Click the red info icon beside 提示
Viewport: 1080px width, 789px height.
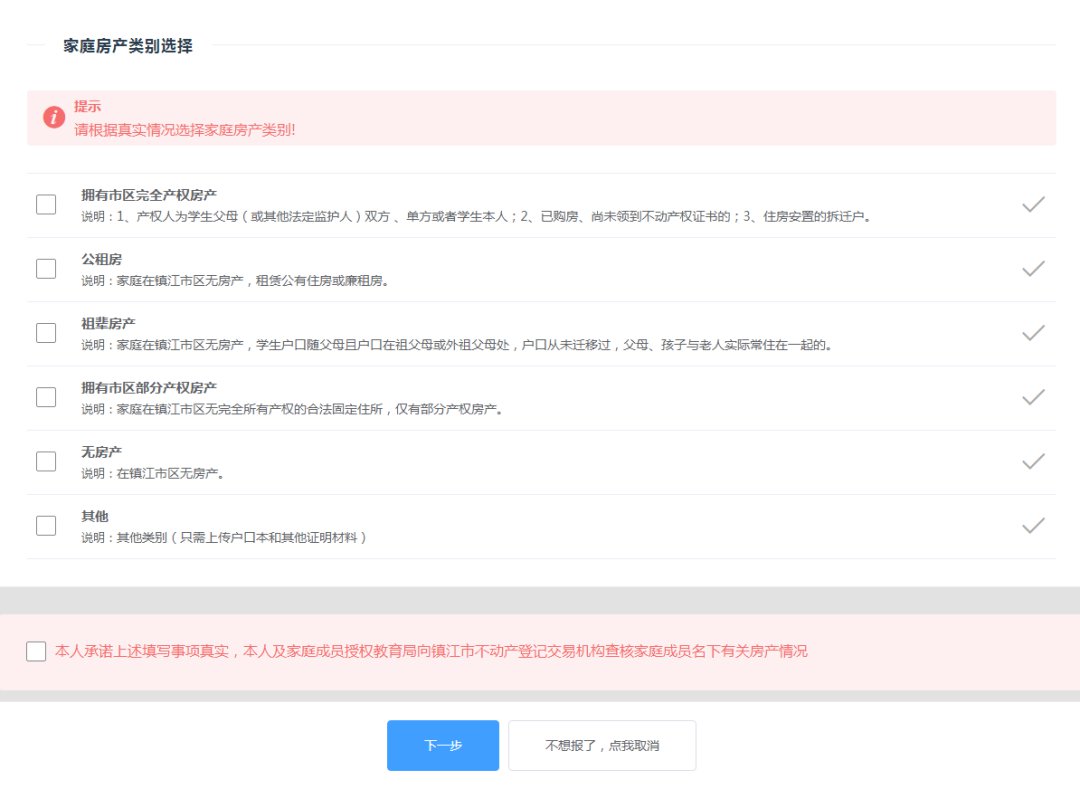pyautogui.click(x=54, y=117)
